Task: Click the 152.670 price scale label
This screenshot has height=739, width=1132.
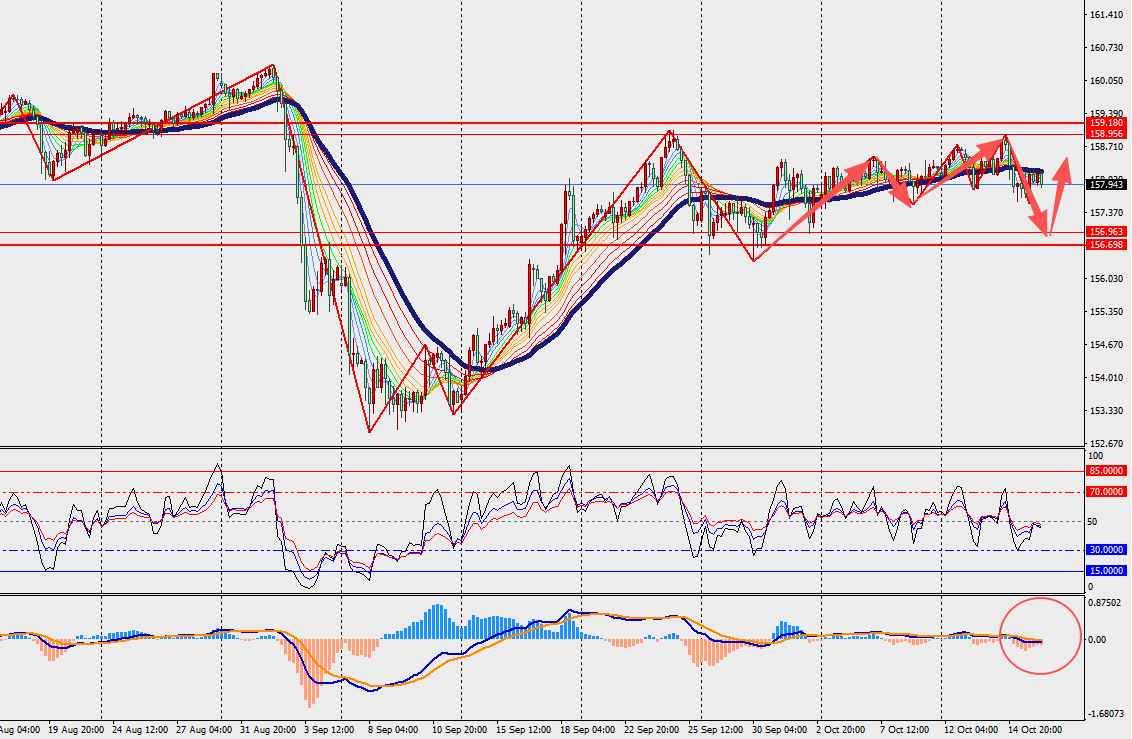Action: coord(1106,443)
